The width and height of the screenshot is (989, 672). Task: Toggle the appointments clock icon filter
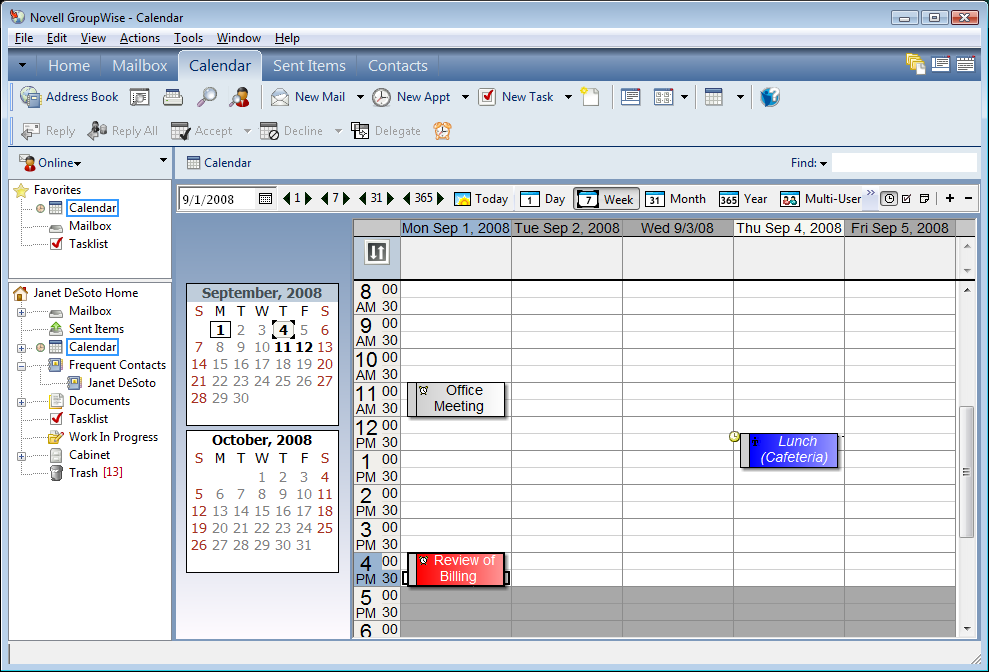(x=889, y=199)
